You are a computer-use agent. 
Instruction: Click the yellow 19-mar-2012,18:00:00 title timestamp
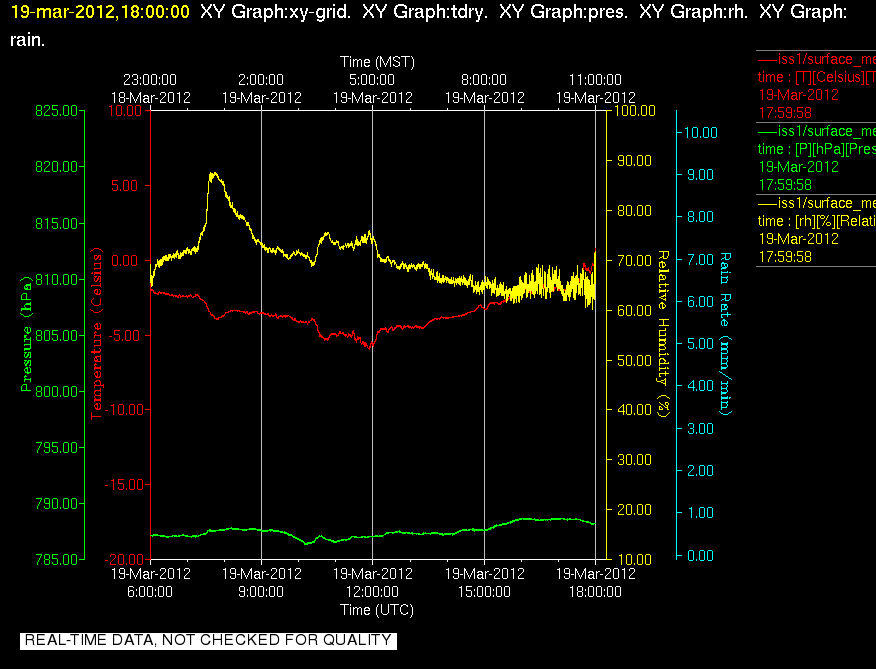point(100,12)
